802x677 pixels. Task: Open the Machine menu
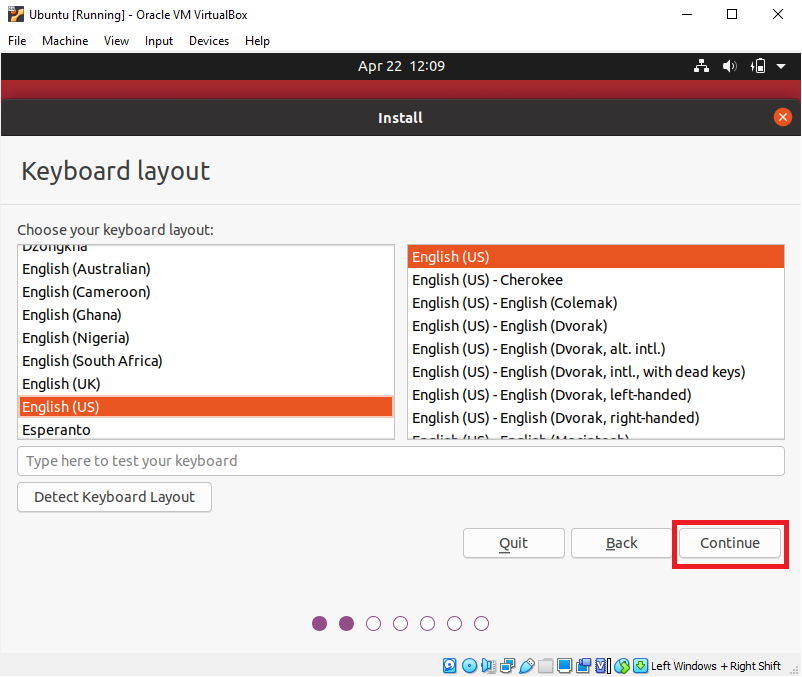pos(65,41)
